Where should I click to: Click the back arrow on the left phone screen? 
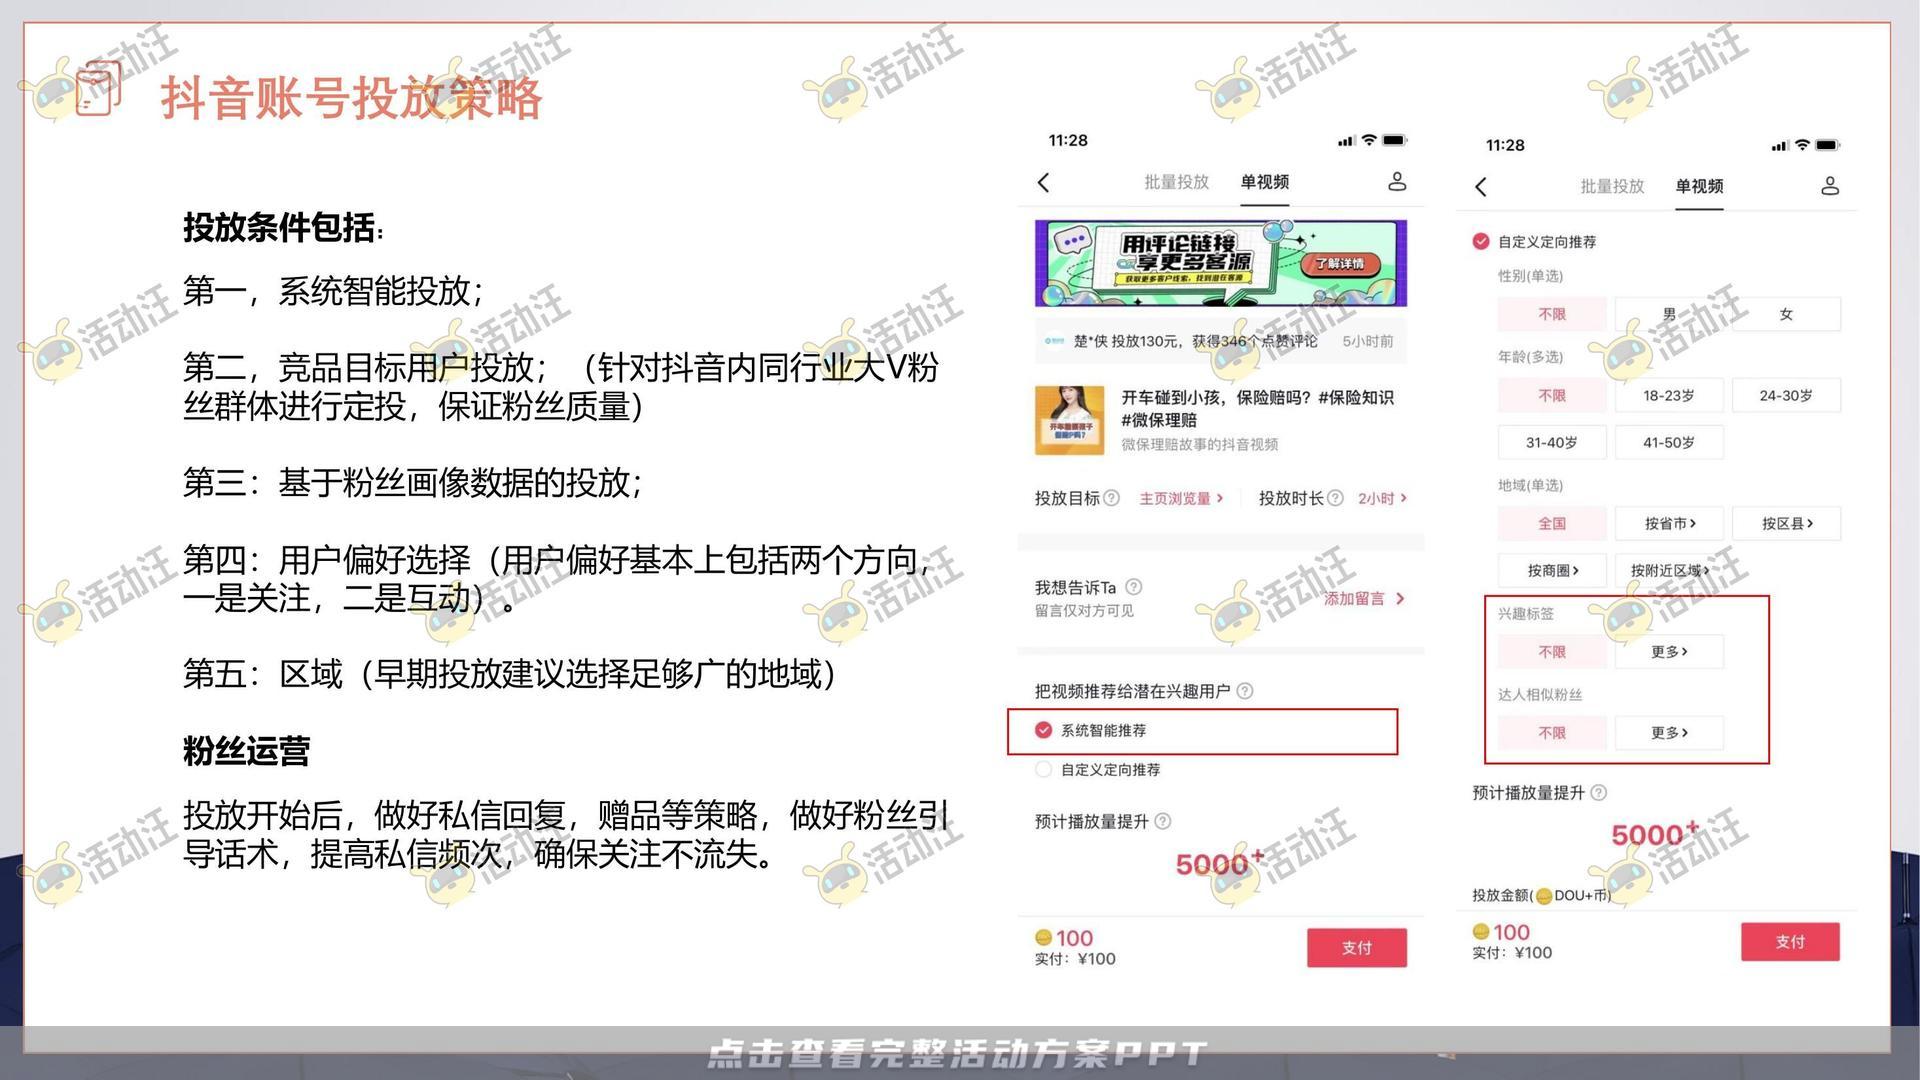[1044, 184]
